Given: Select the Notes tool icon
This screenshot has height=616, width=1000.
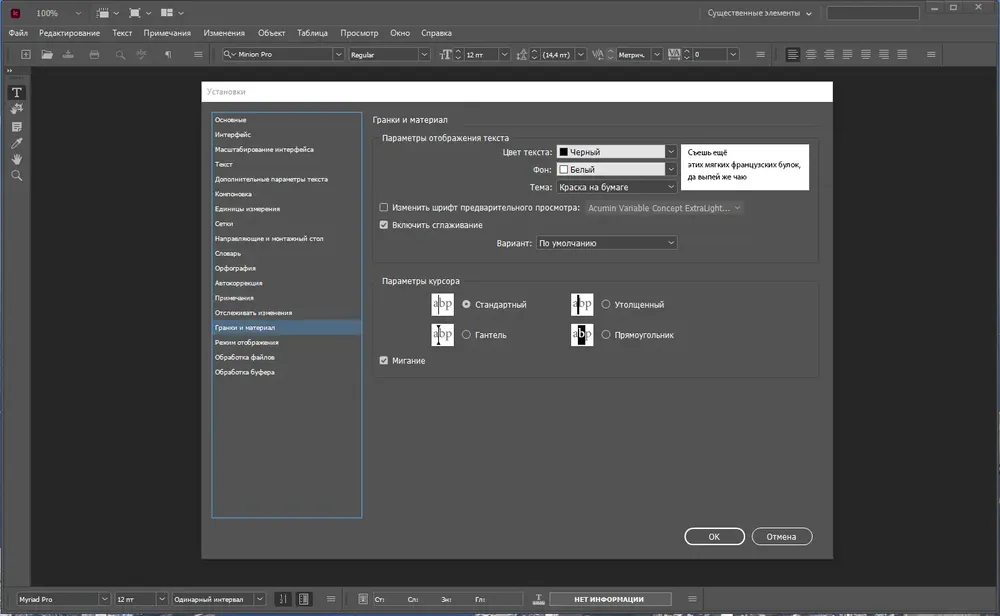Looking at the screenshot, I should 17,127.
